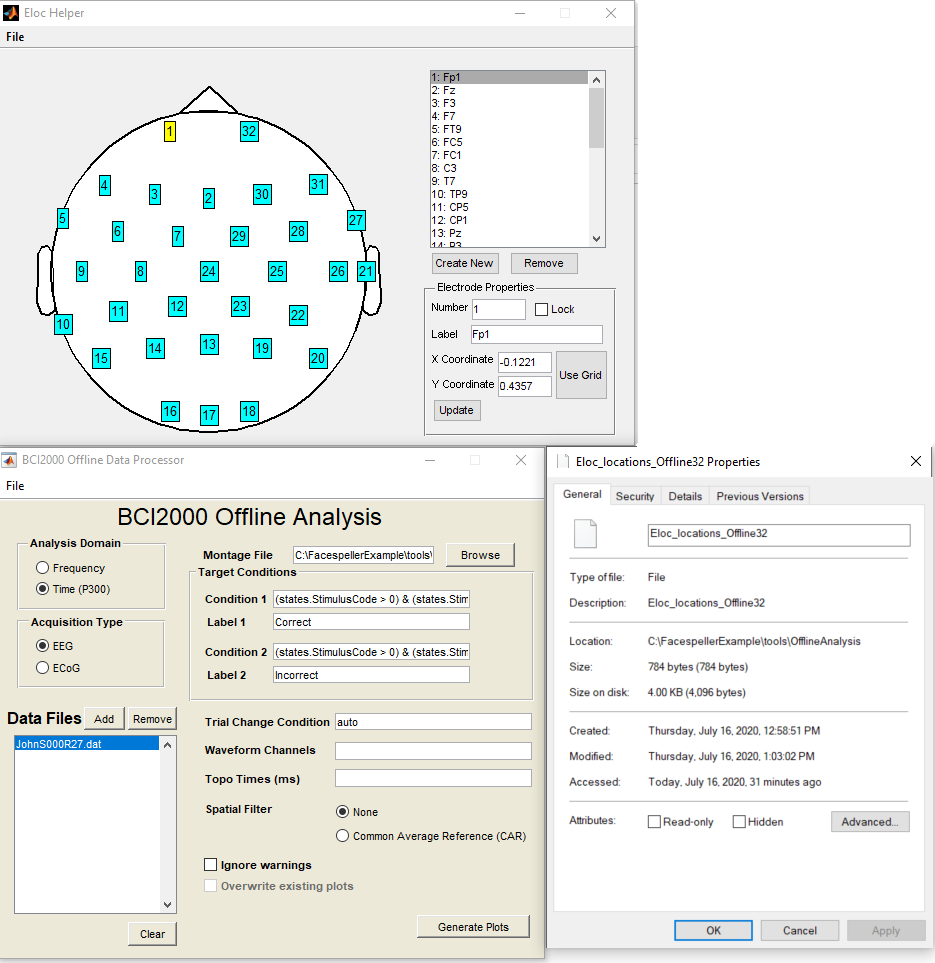The height and width of the screenshot is (963, 935).
Task: Pick electrode 30 on the scalp diagram
Action: (x=262, y=195)
